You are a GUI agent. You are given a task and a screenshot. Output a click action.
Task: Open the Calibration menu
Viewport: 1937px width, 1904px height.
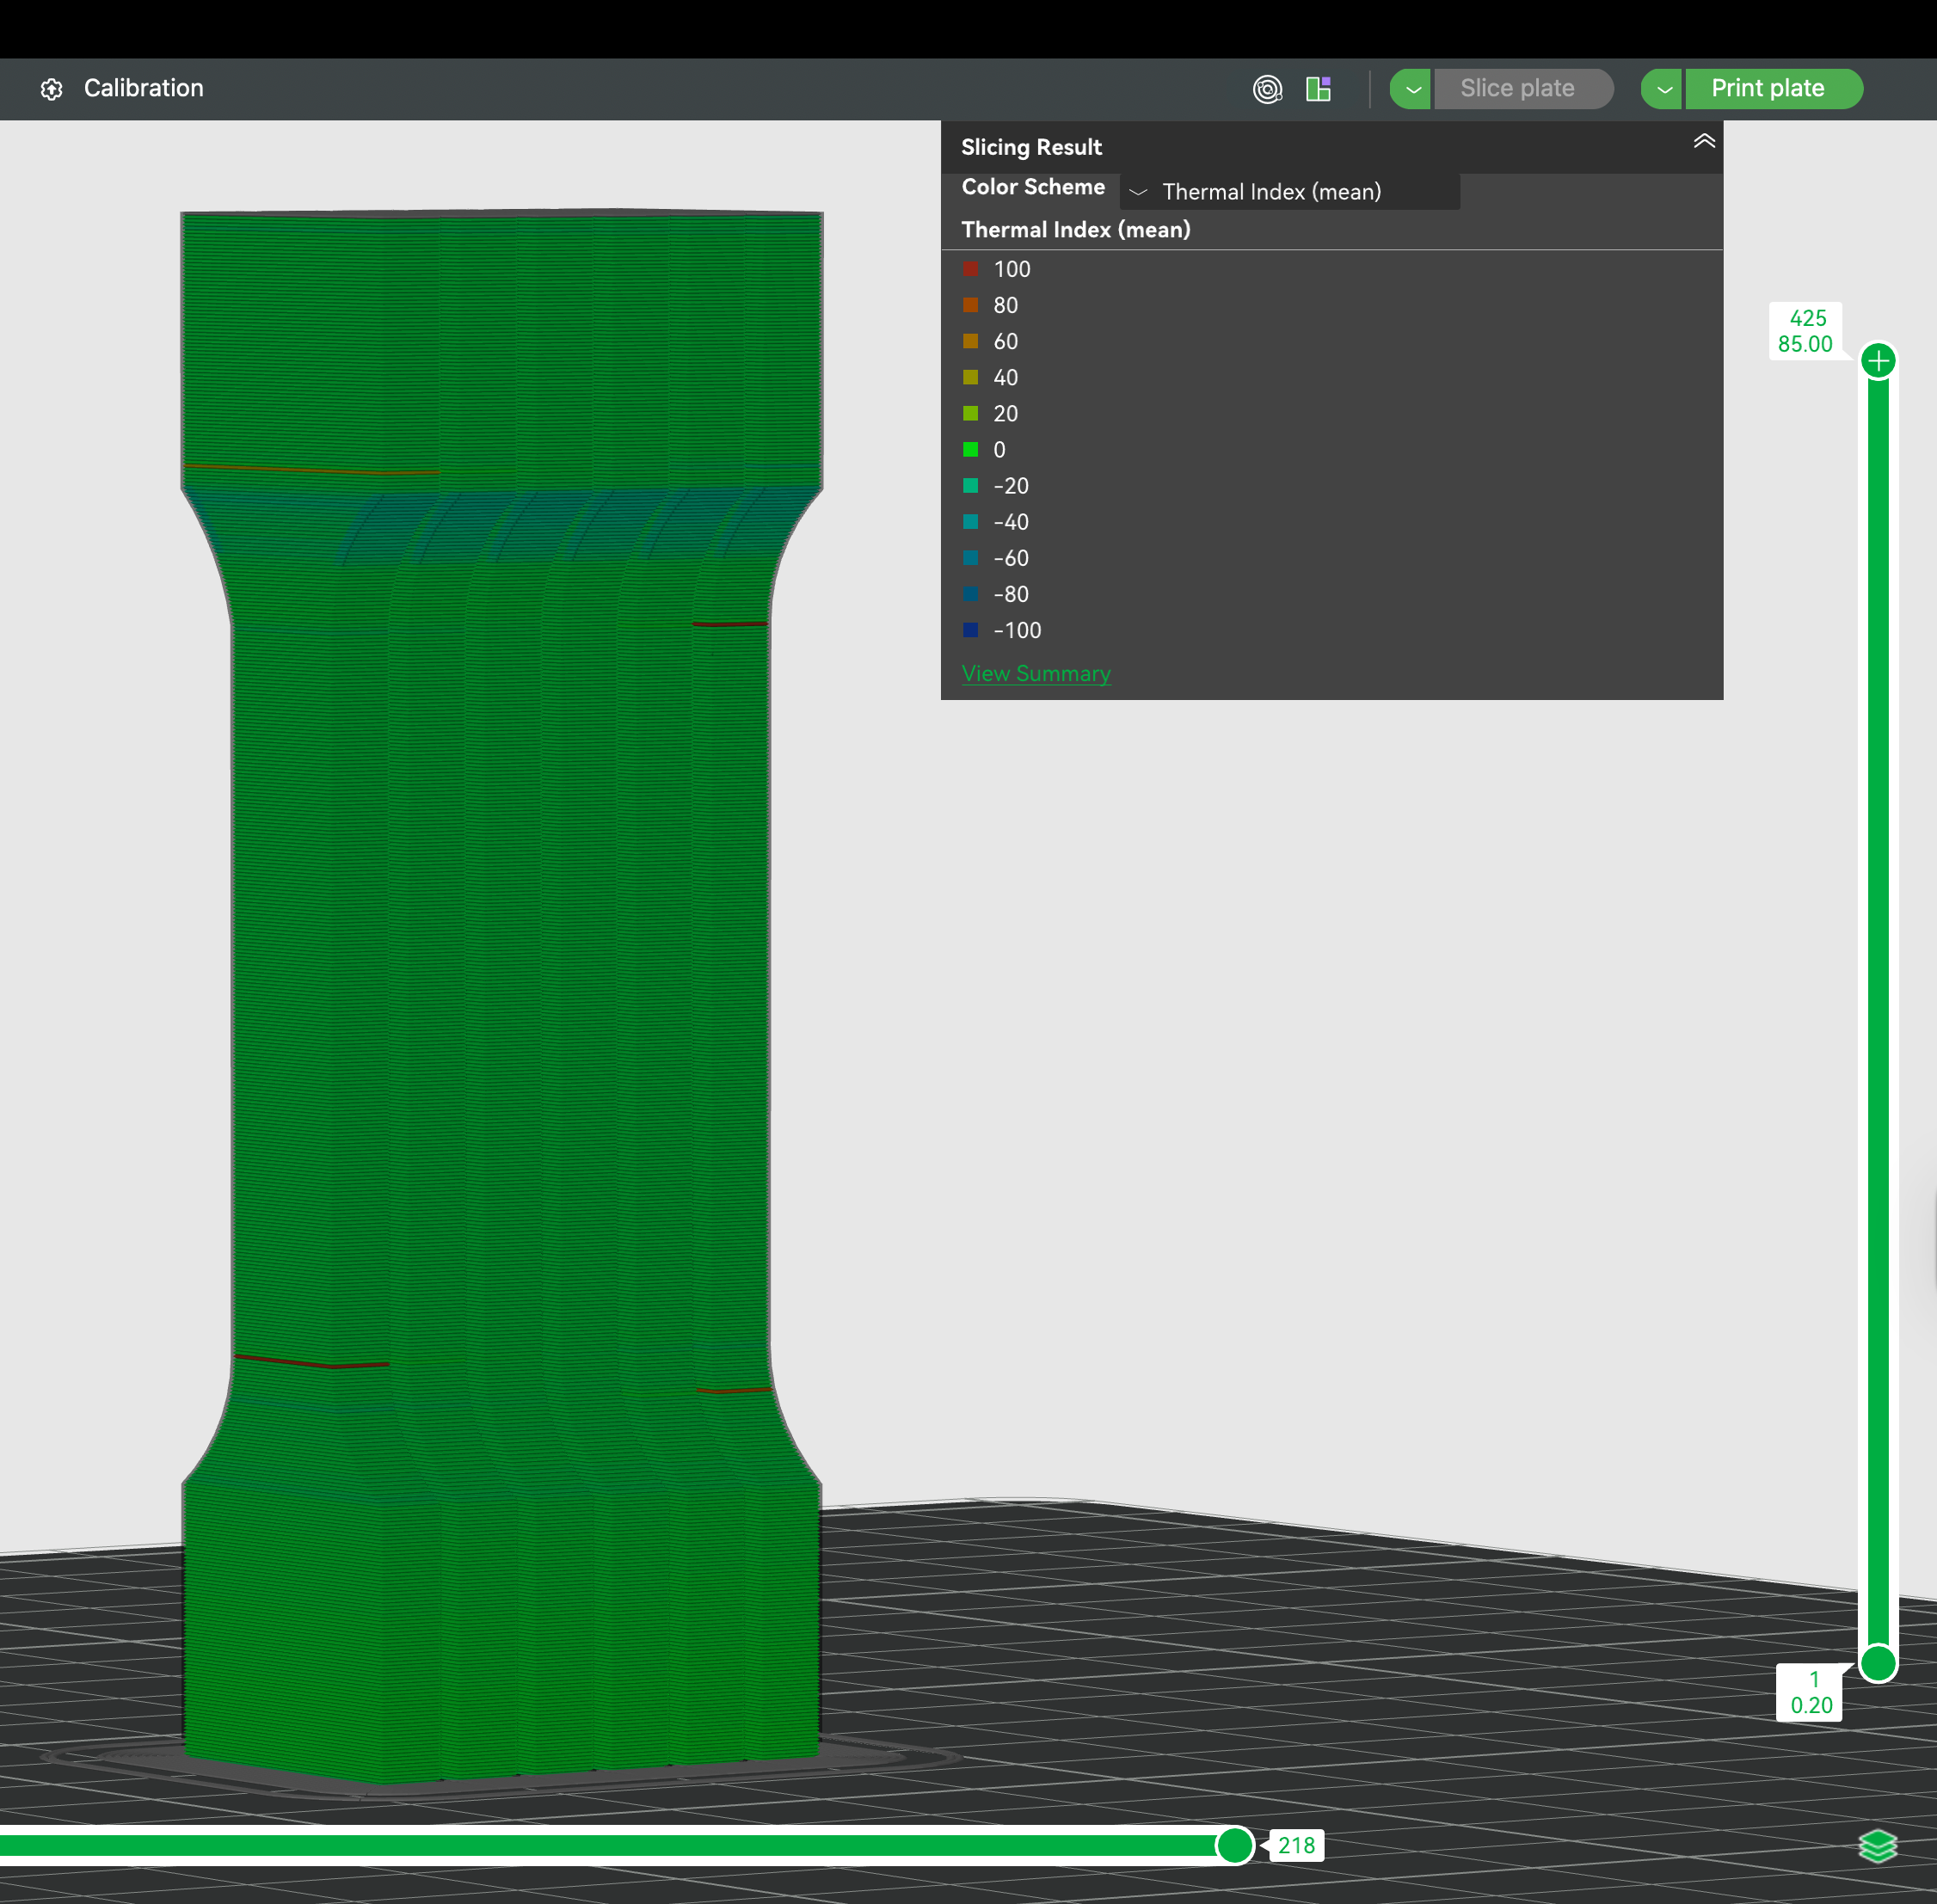143,88
